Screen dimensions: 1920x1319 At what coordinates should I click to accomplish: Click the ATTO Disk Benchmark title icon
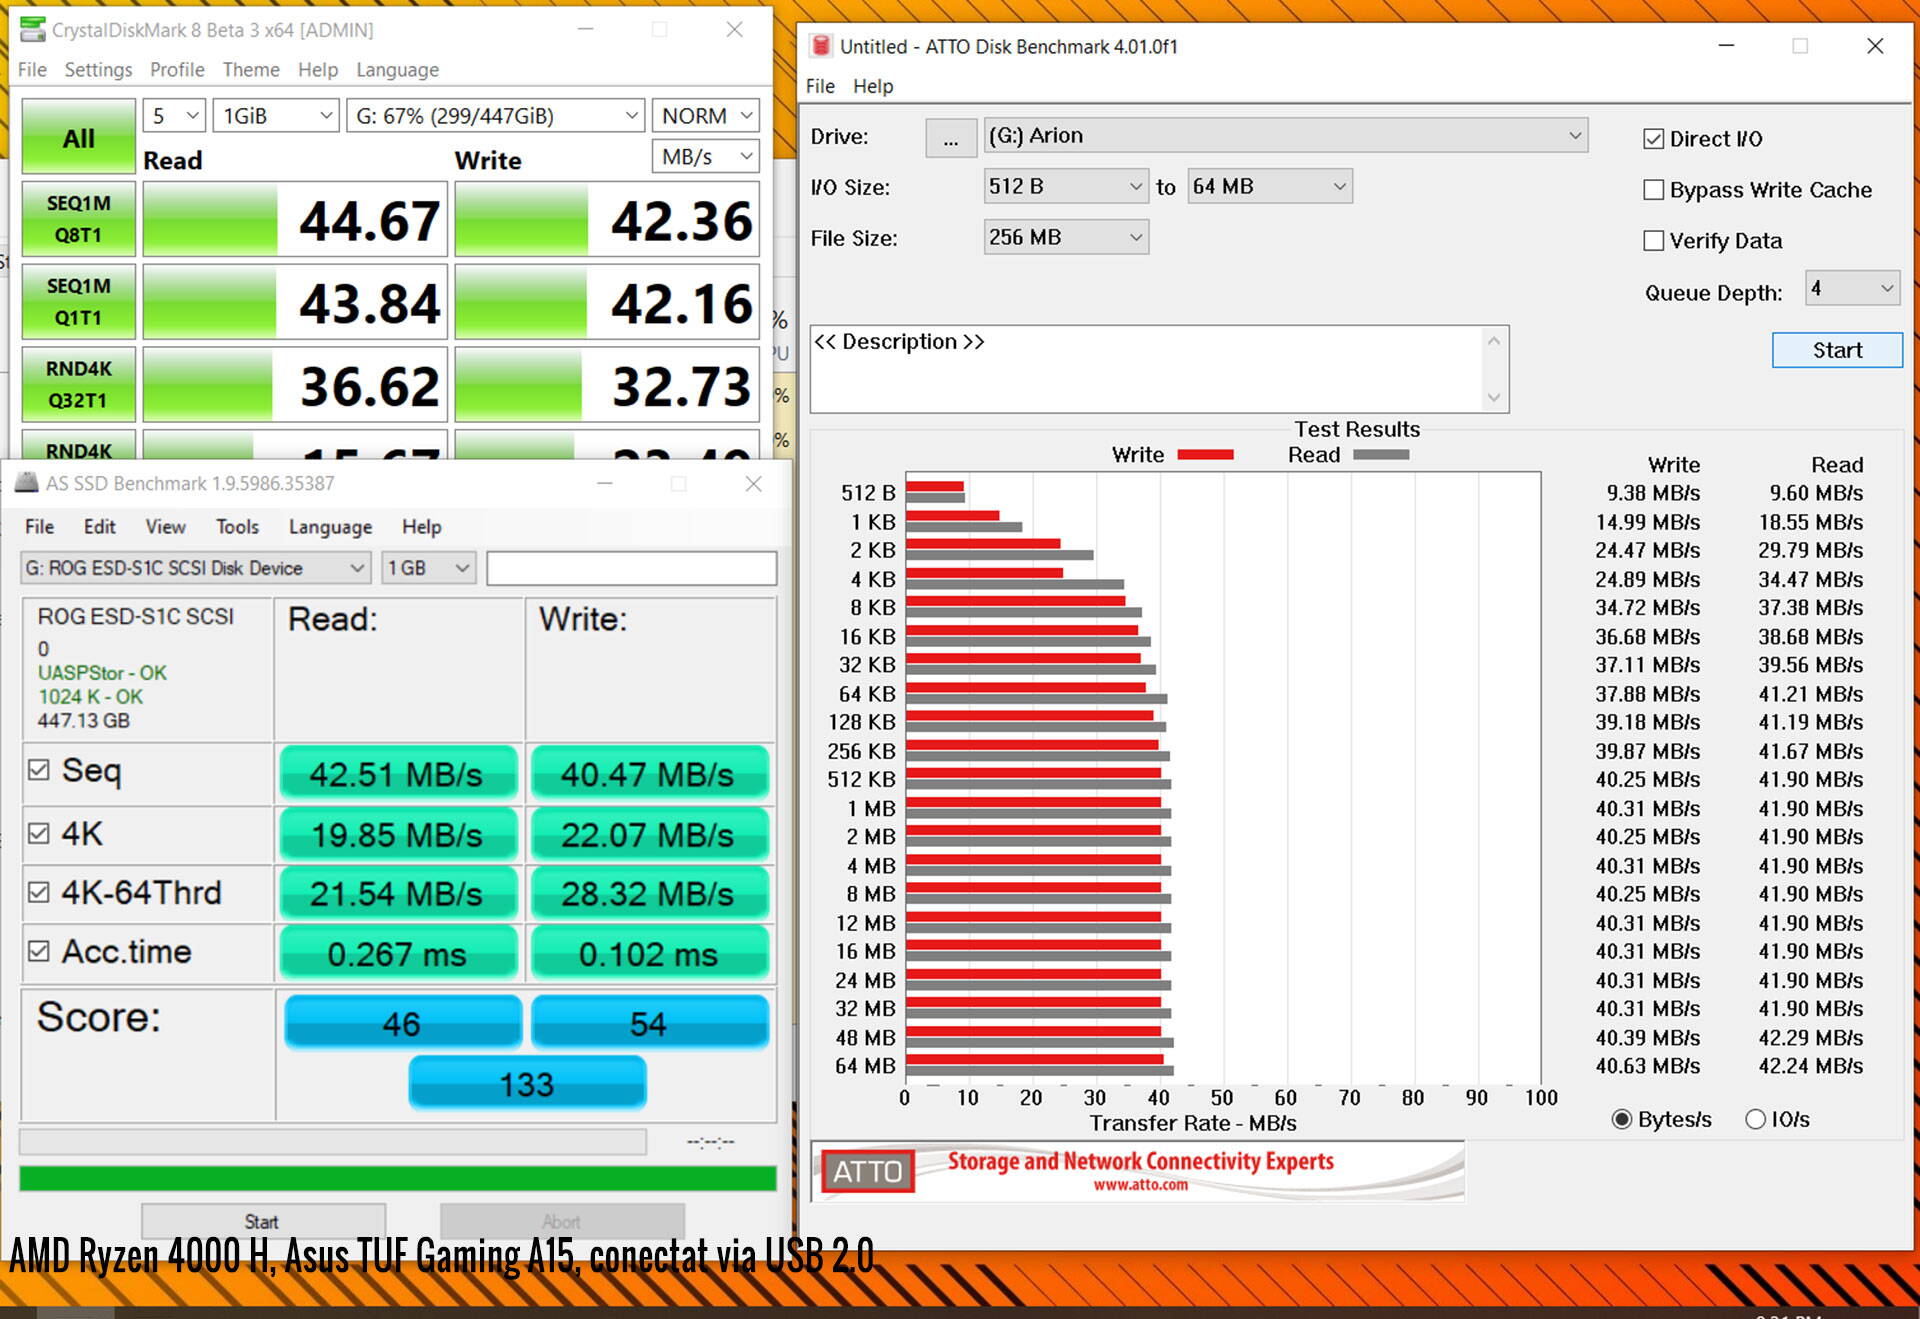[821, 46]
